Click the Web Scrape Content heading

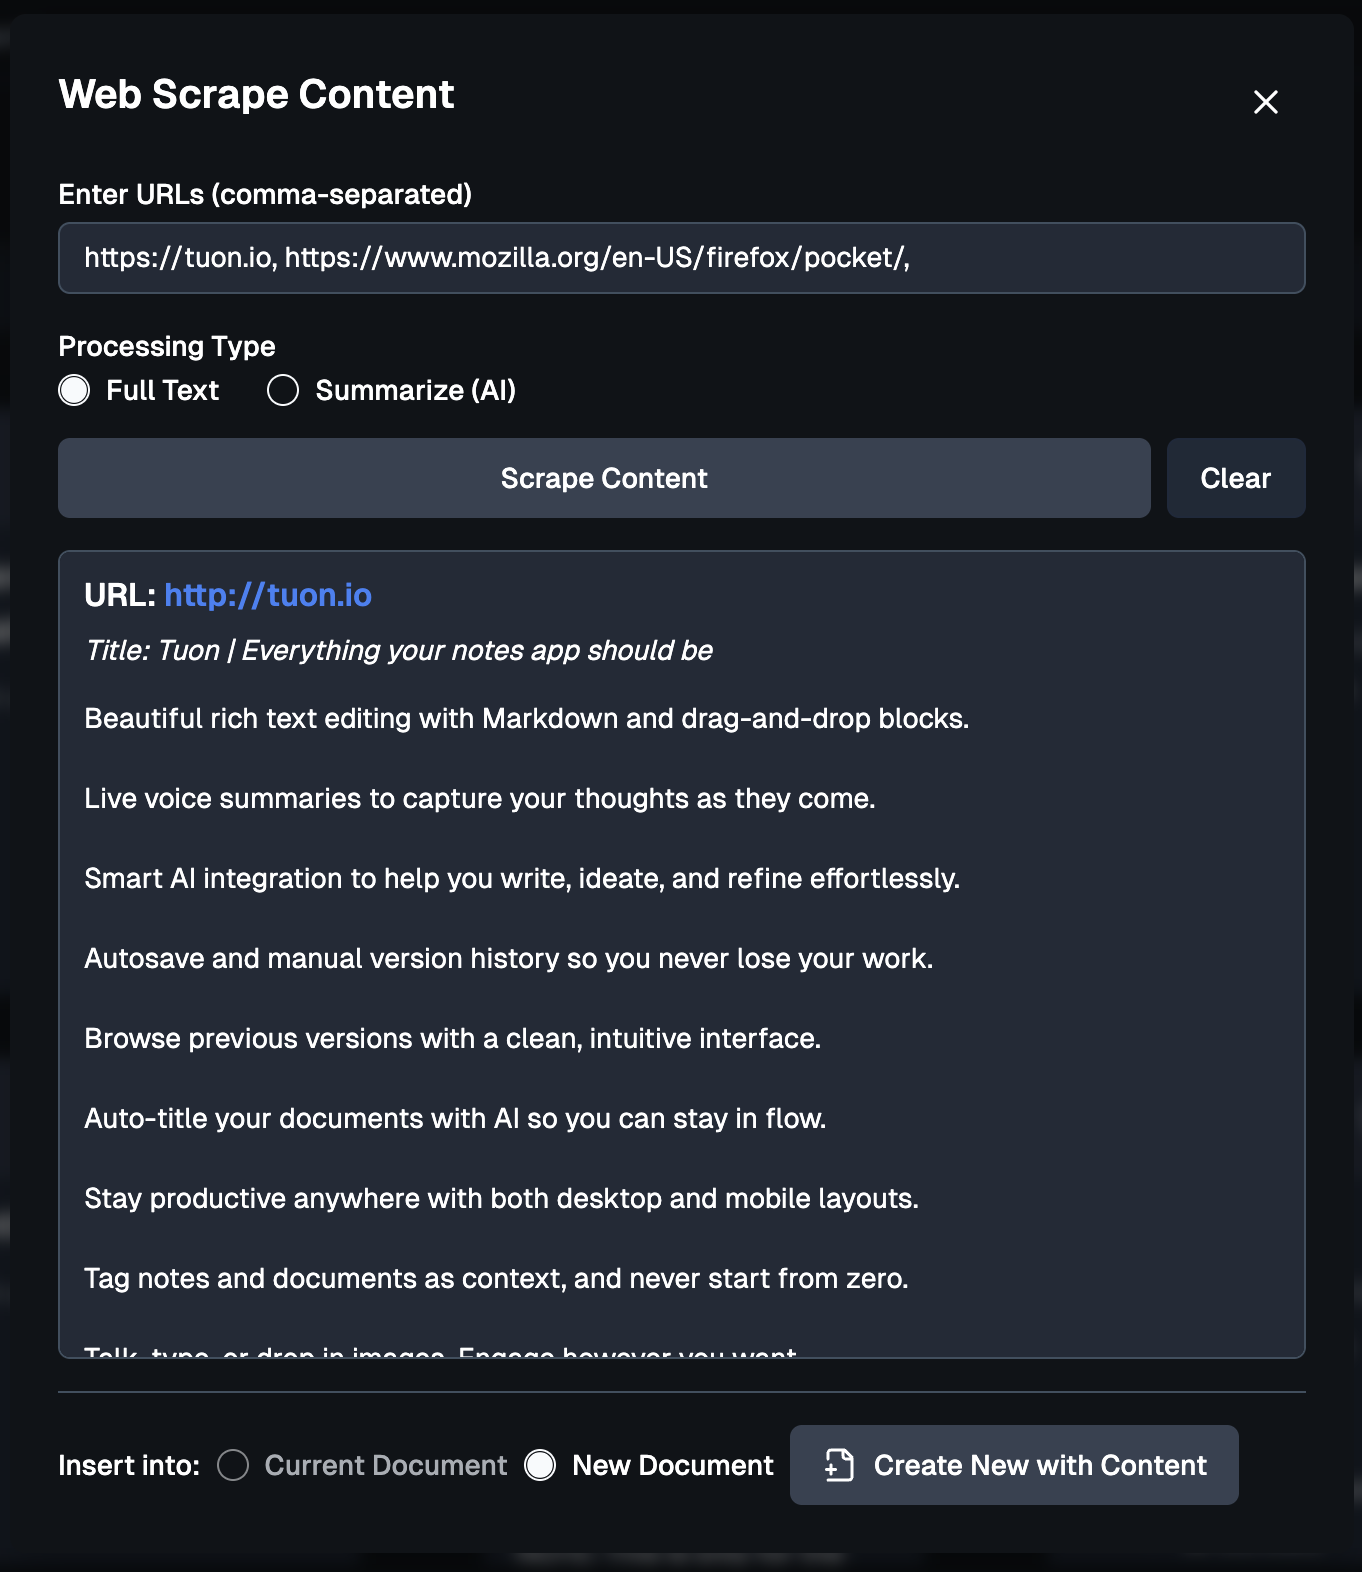click(x=256, y=95)
